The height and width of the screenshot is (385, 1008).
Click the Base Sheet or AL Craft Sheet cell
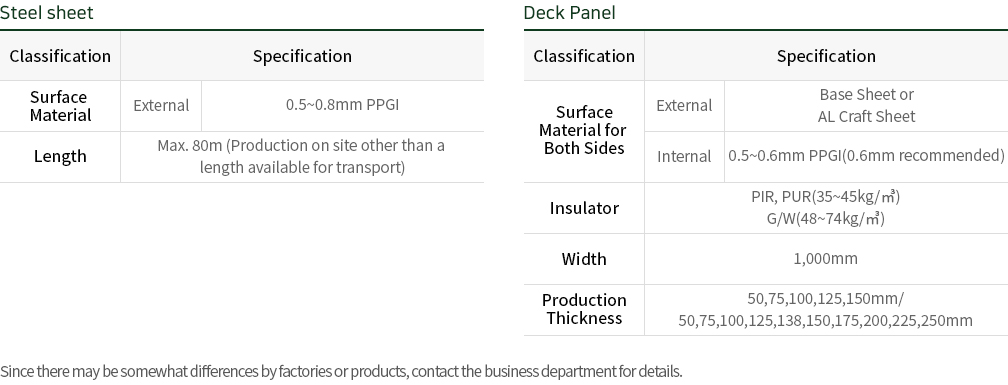coord(866,105)
